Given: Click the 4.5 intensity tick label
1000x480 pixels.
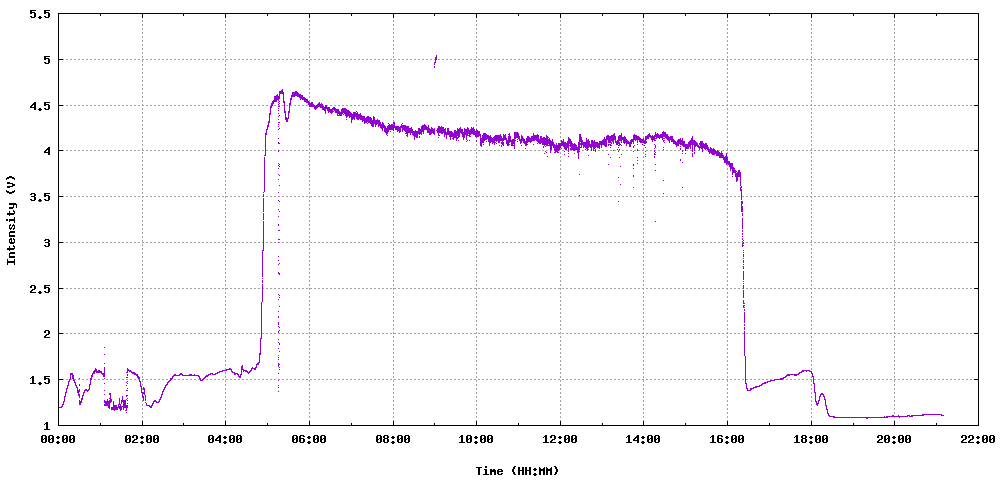Looking at the screenshot, I should (39, 105).
